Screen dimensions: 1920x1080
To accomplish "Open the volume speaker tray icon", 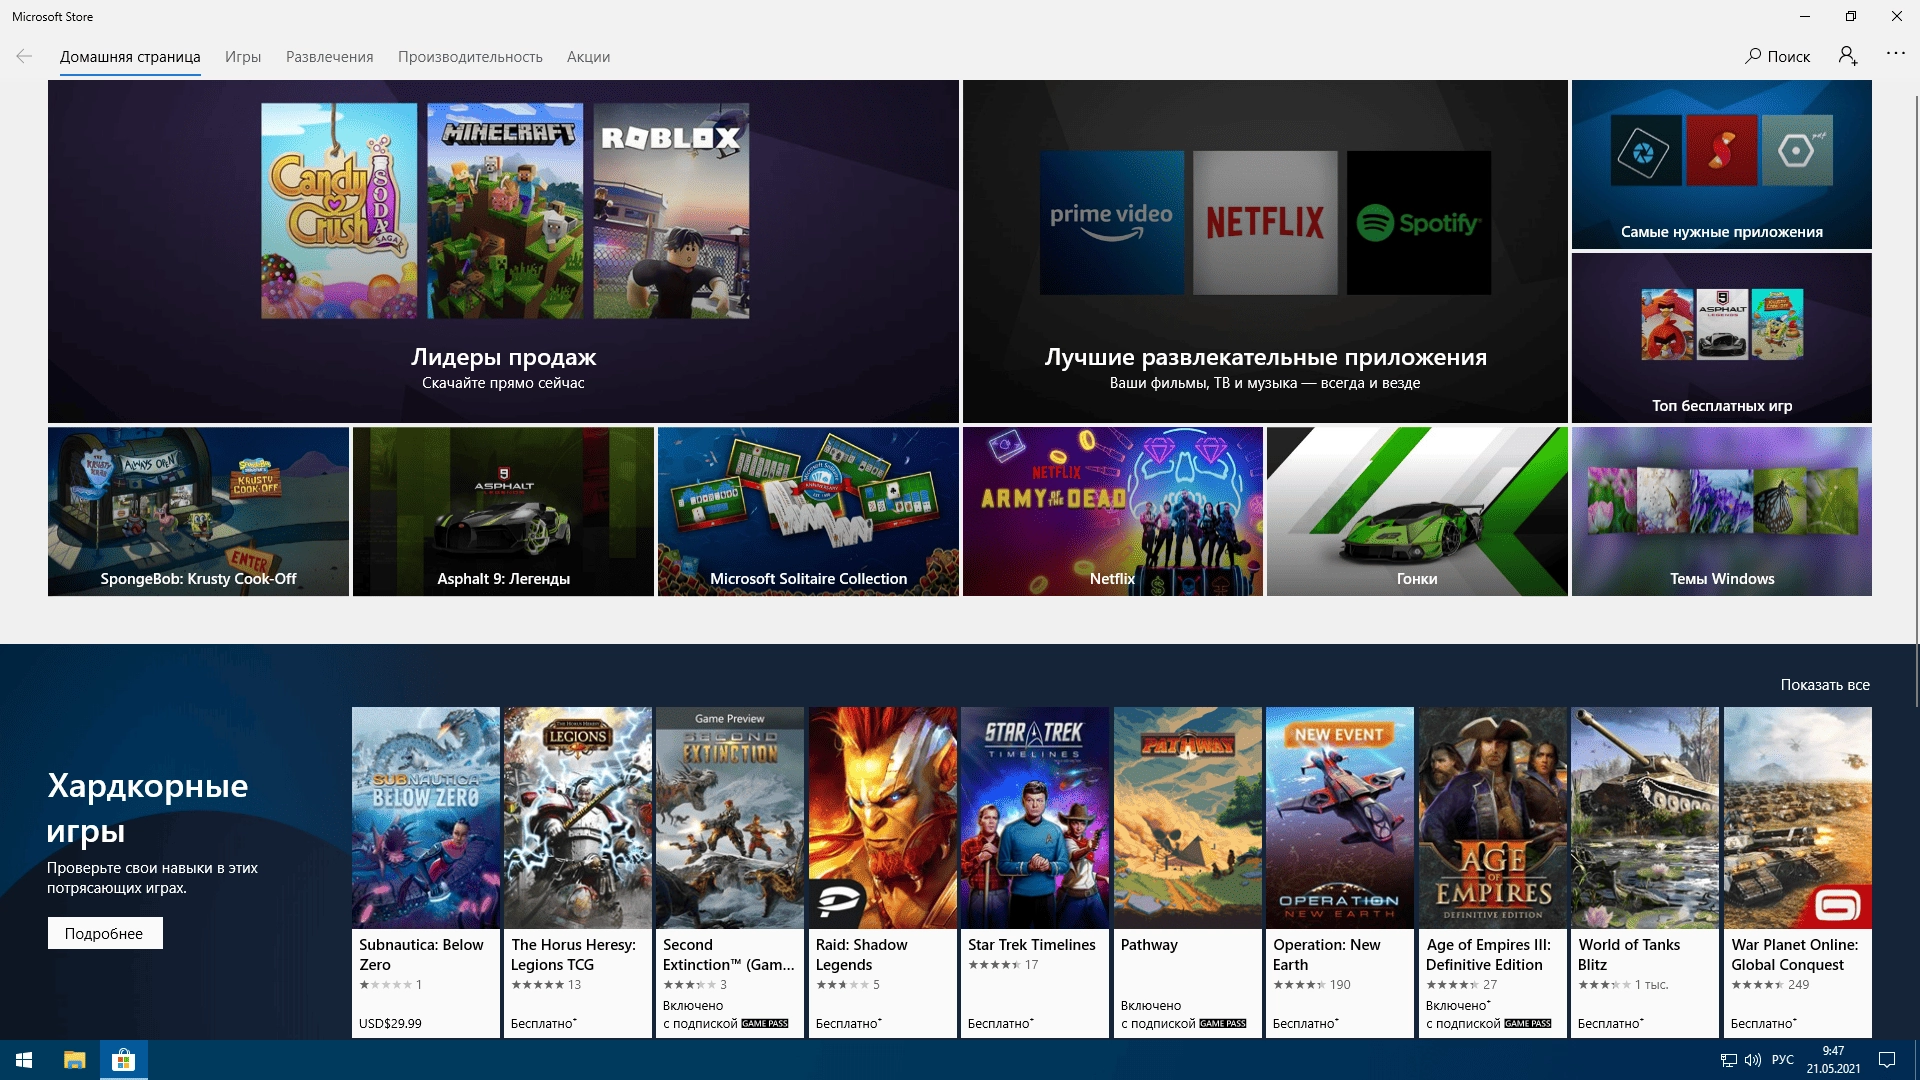I will 1753,1060.
